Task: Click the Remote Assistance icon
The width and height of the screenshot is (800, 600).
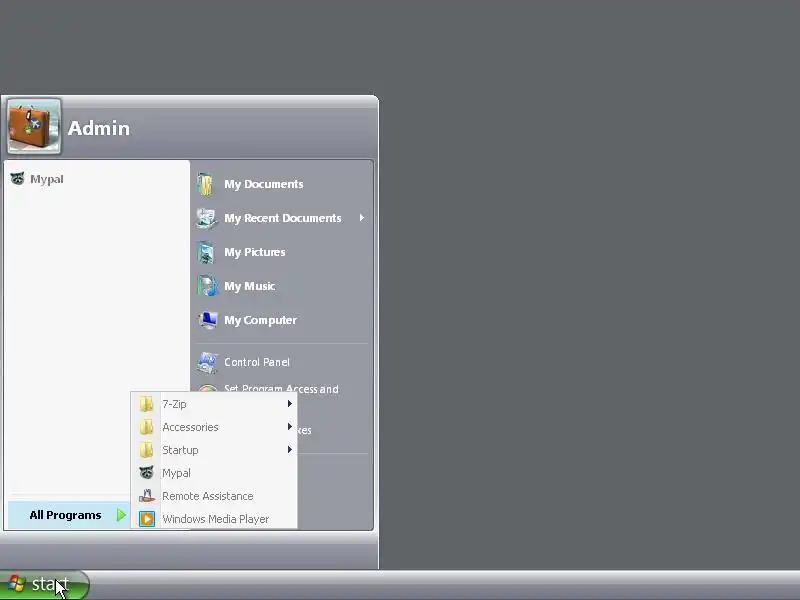Action: (x=146, y=496)
